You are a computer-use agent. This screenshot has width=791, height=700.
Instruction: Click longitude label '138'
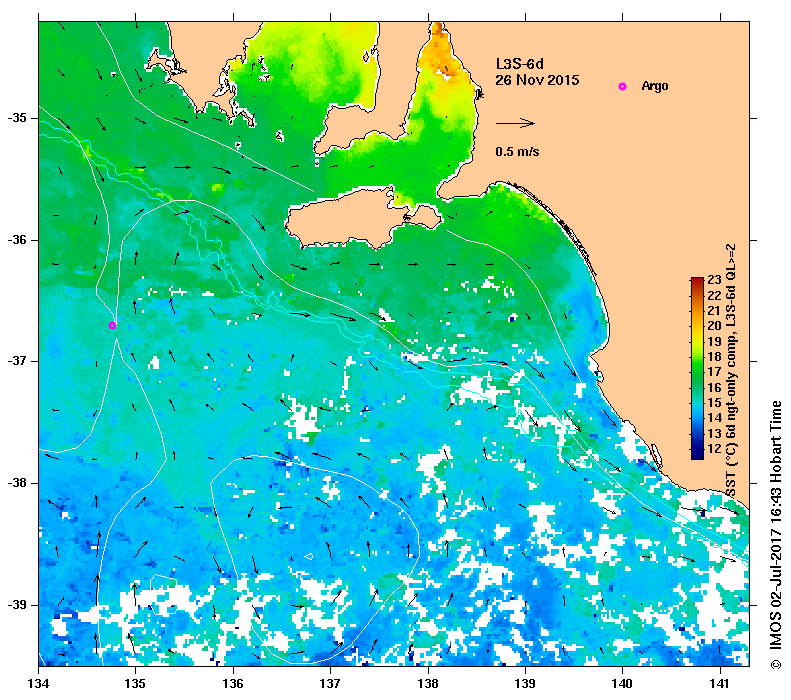coord(428,684)
